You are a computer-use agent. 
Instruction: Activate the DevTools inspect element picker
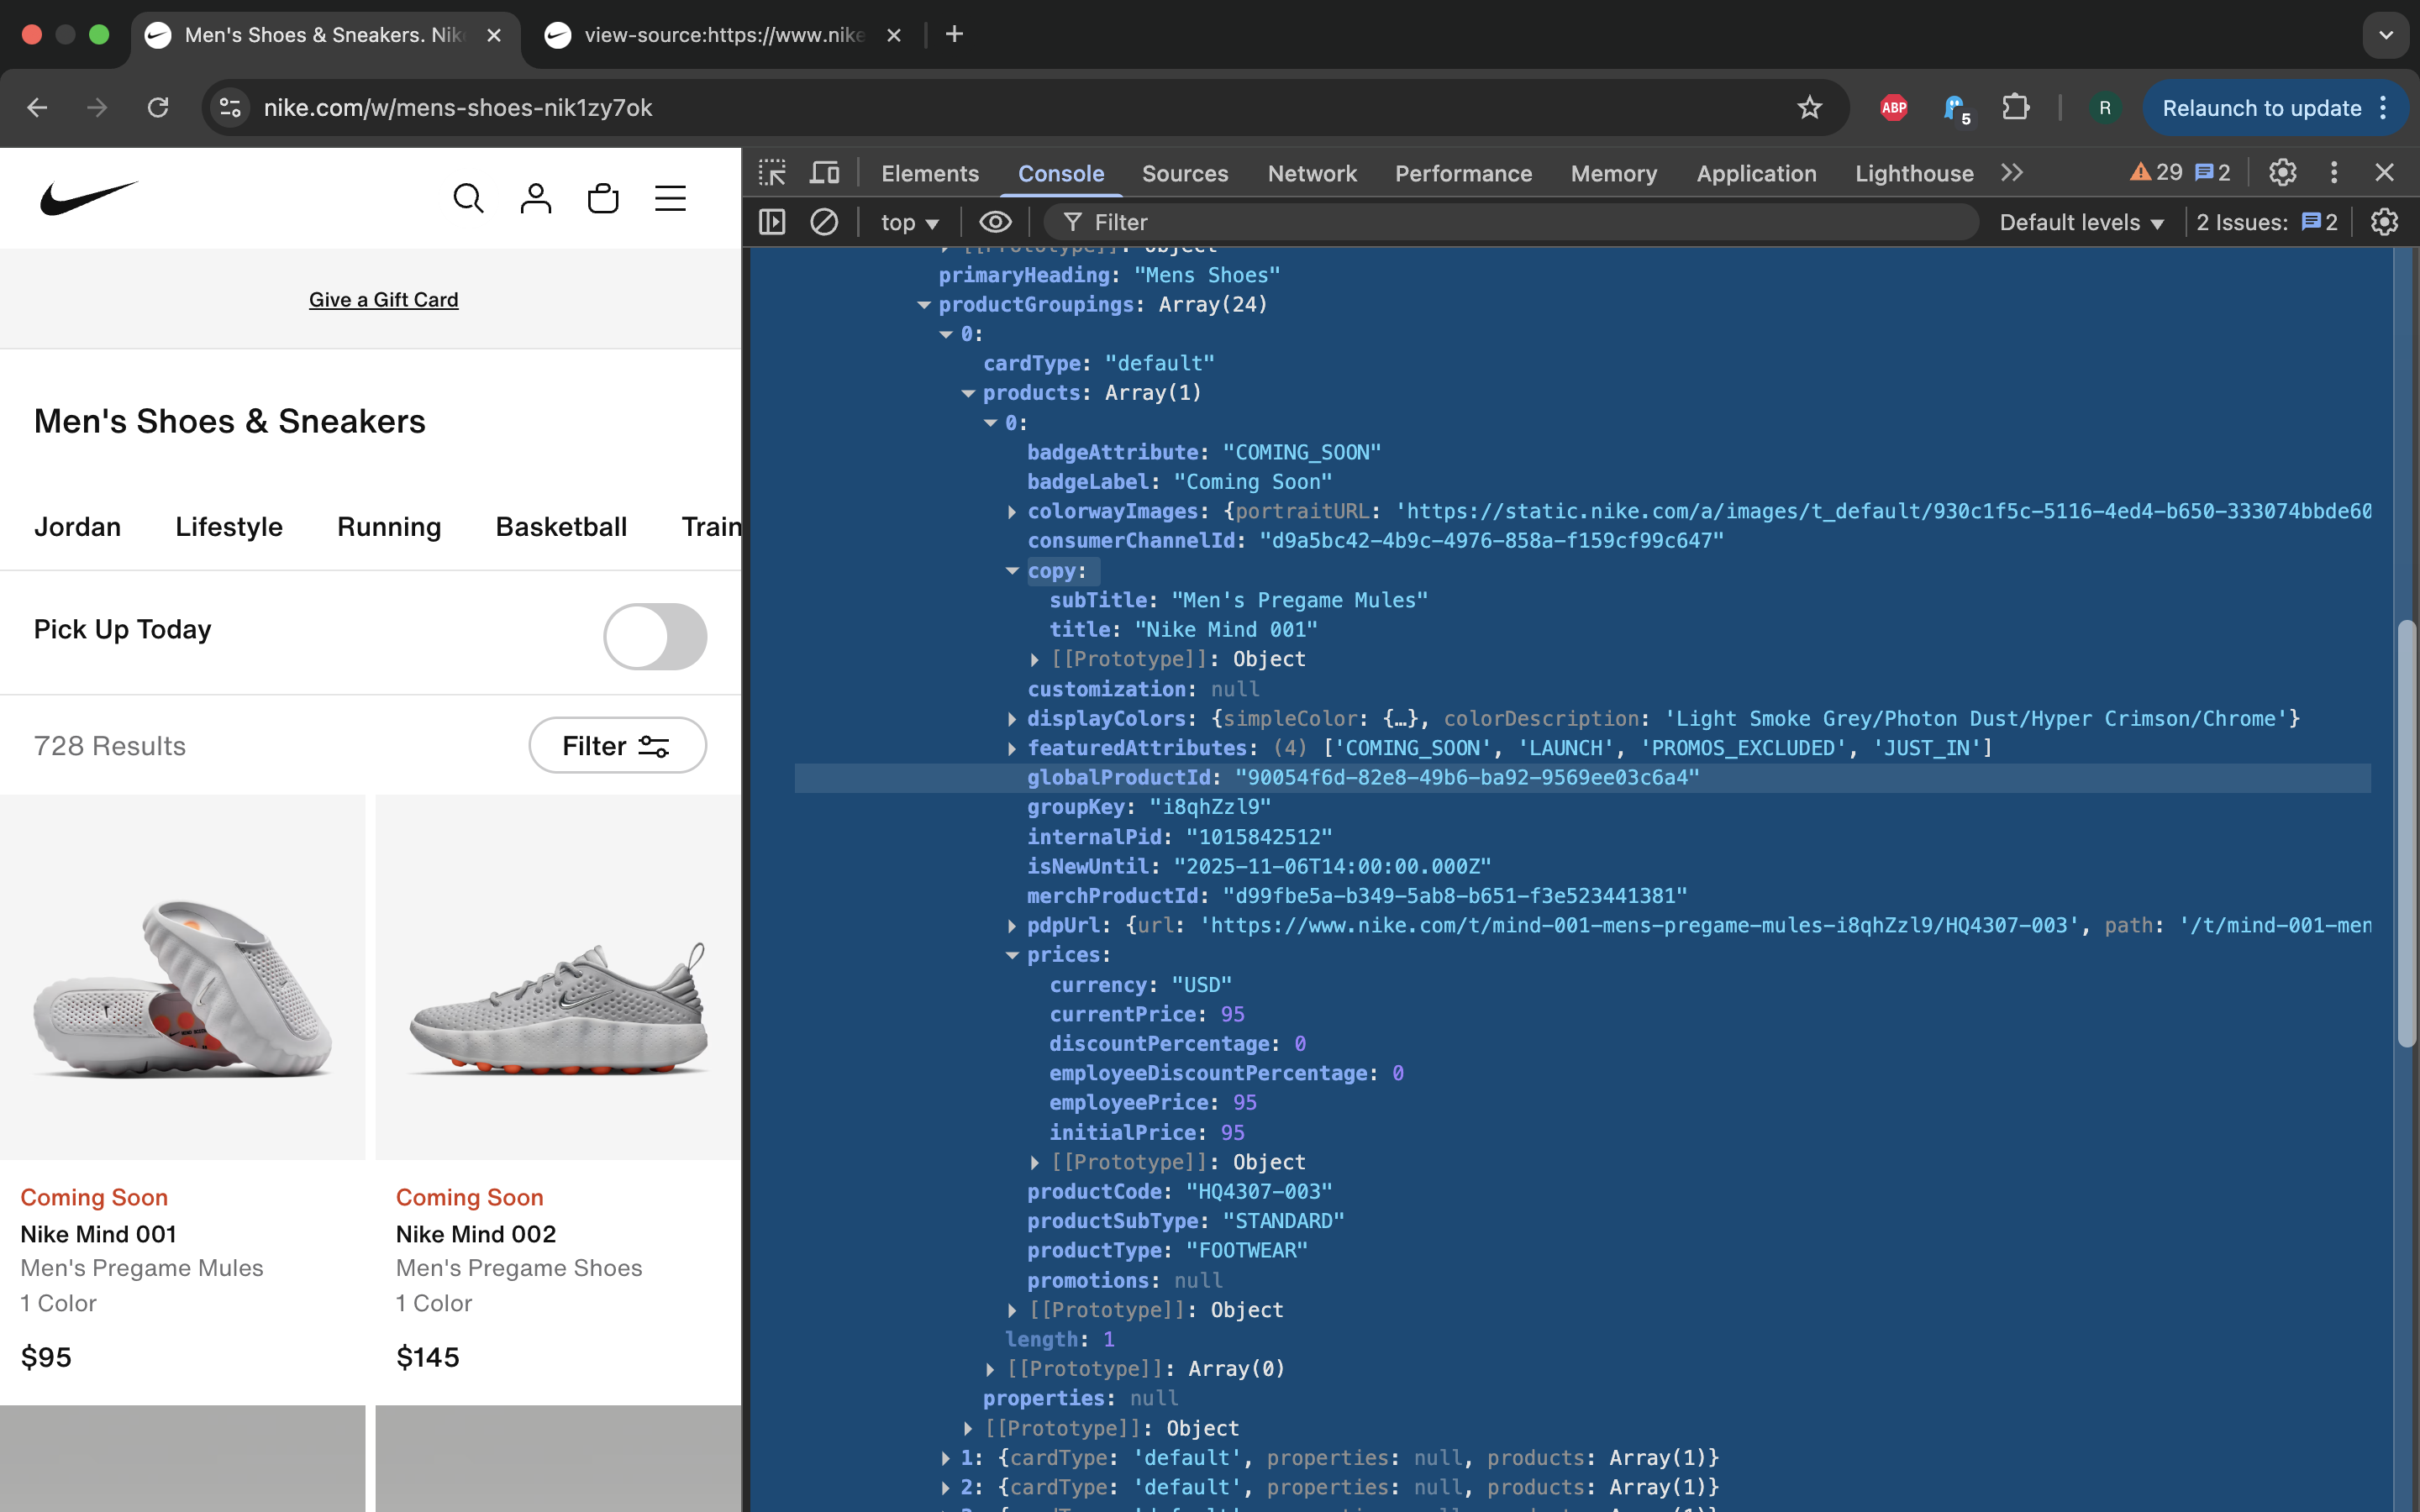pos(772,173)
